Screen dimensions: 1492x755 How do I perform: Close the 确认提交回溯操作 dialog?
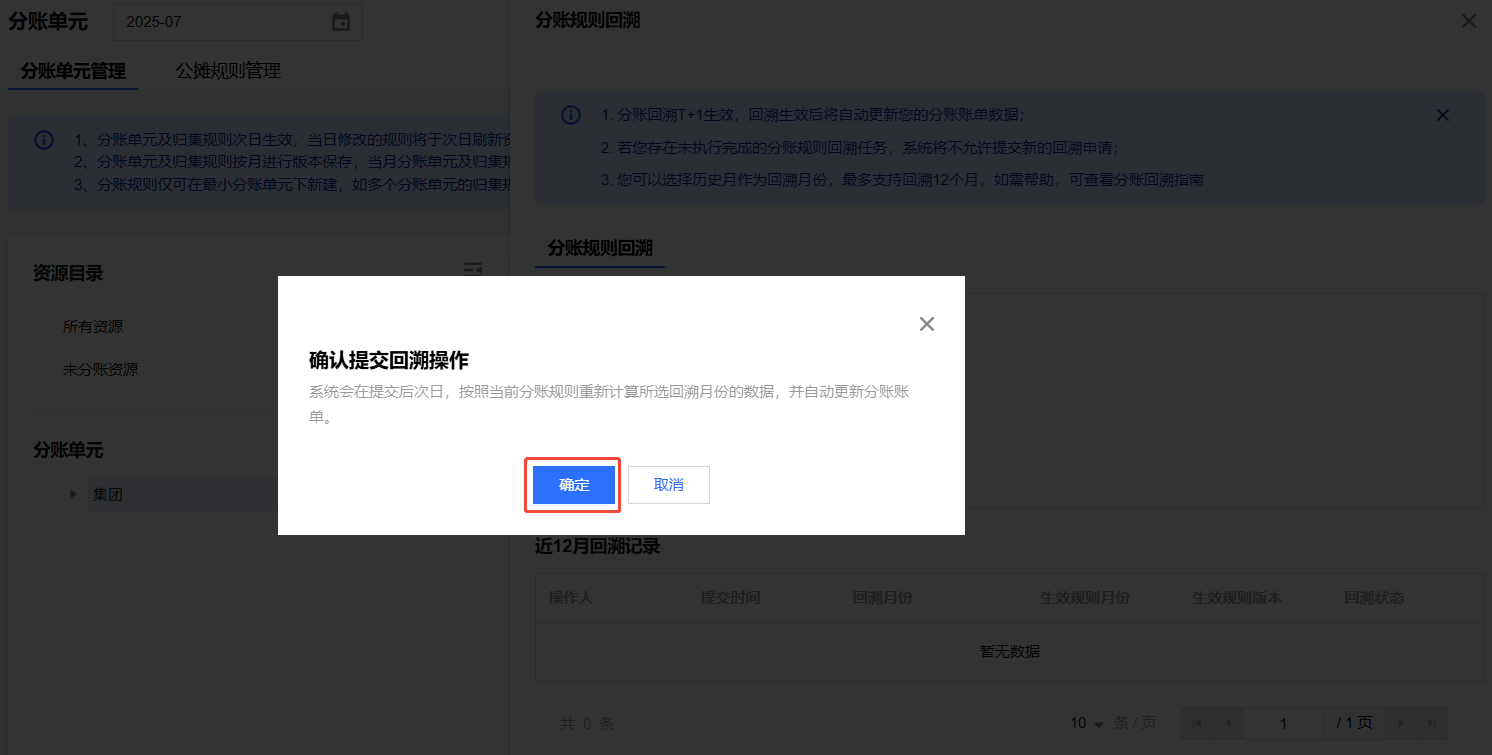pos(927,324)
